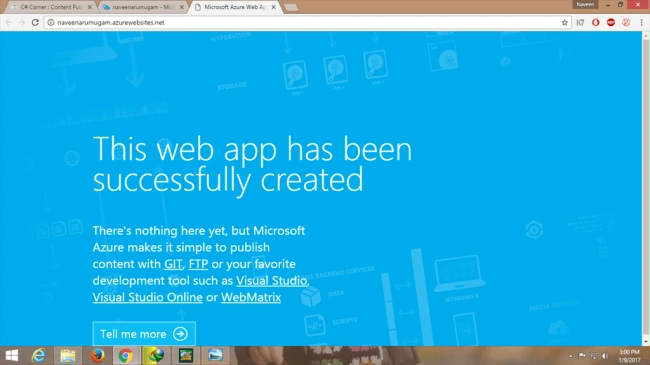Open the K7 extension icon

[x=580, y=22]
